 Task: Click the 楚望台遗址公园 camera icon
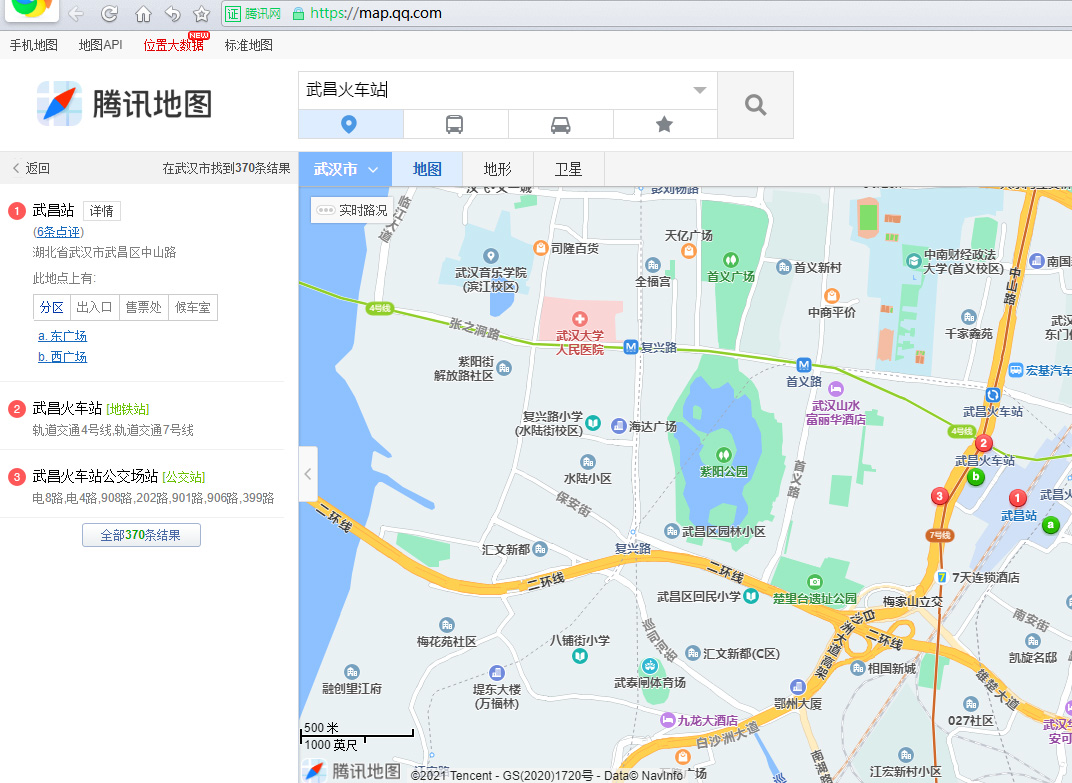click(x=814, y=582)
